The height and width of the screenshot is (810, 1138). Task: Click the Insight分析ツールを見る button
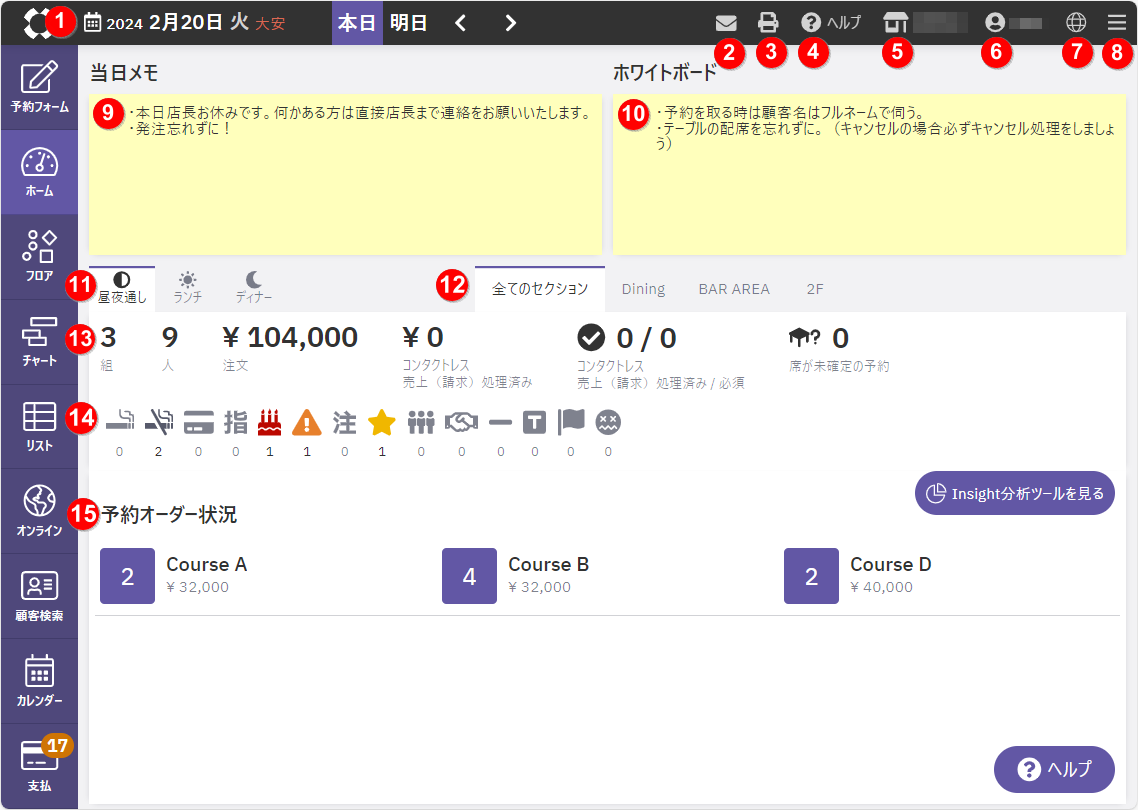1014,493
